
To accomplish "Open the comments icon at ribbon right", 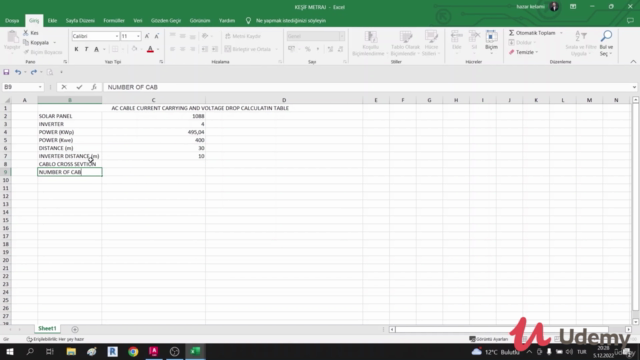I will coord(631,20).
